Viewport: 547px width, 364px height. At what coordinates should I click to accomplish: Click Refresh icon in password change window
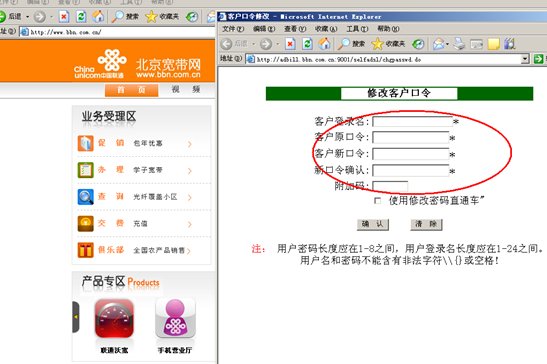click(307, 44)
